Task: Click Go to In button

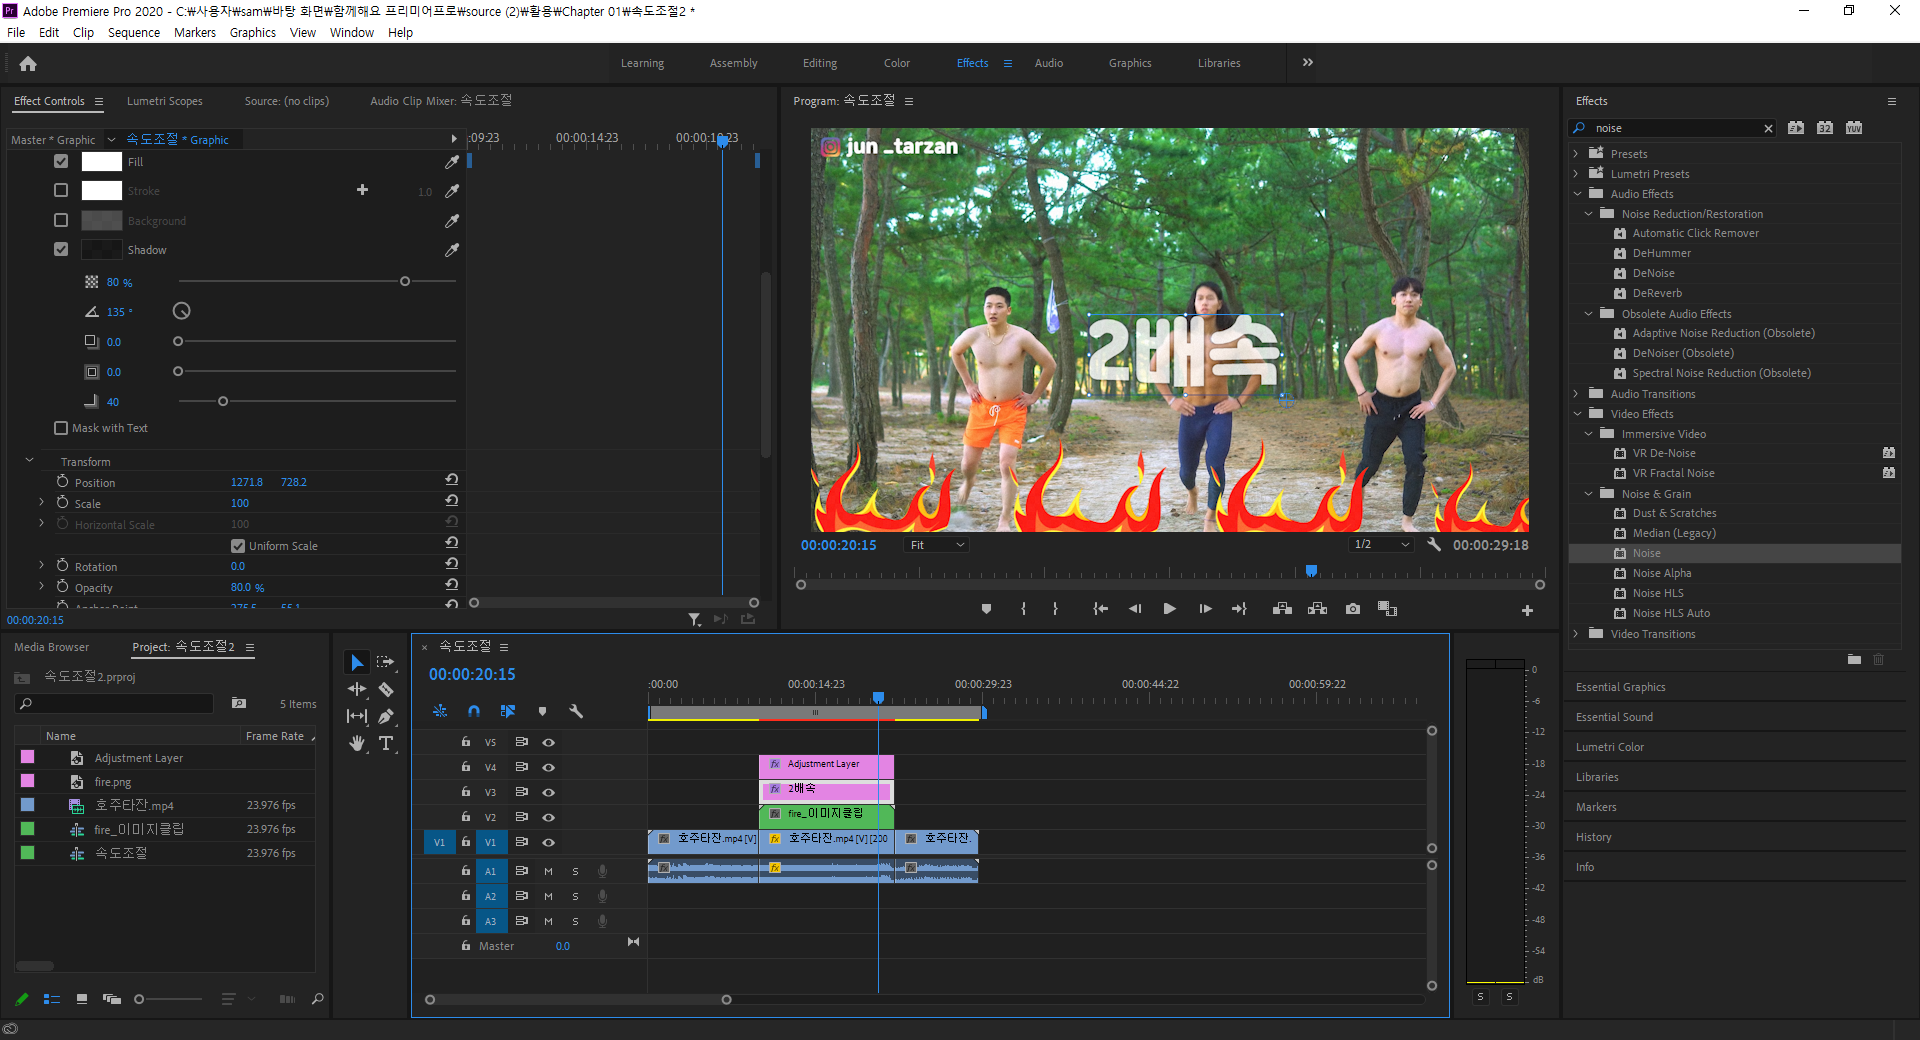Action: 1100,609
